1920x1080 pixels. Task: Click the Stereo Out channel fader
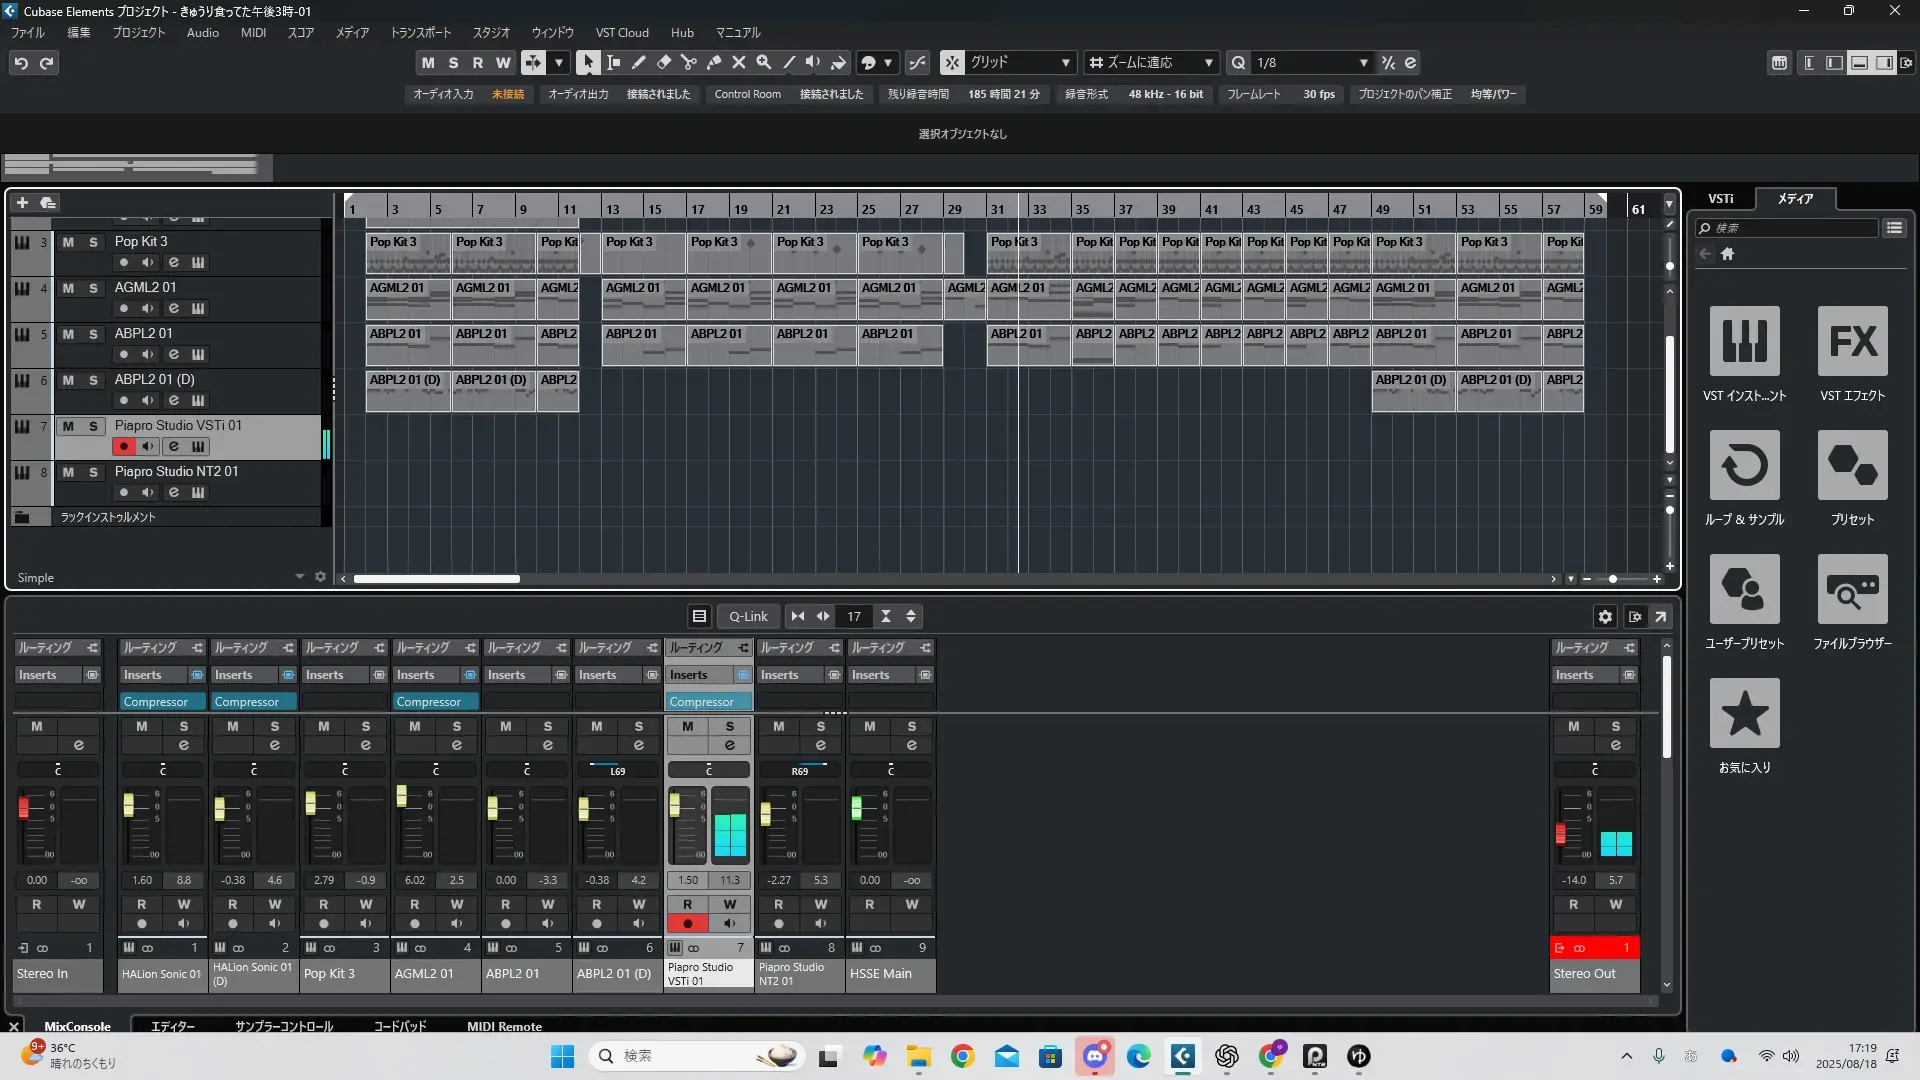(1560, 834)
